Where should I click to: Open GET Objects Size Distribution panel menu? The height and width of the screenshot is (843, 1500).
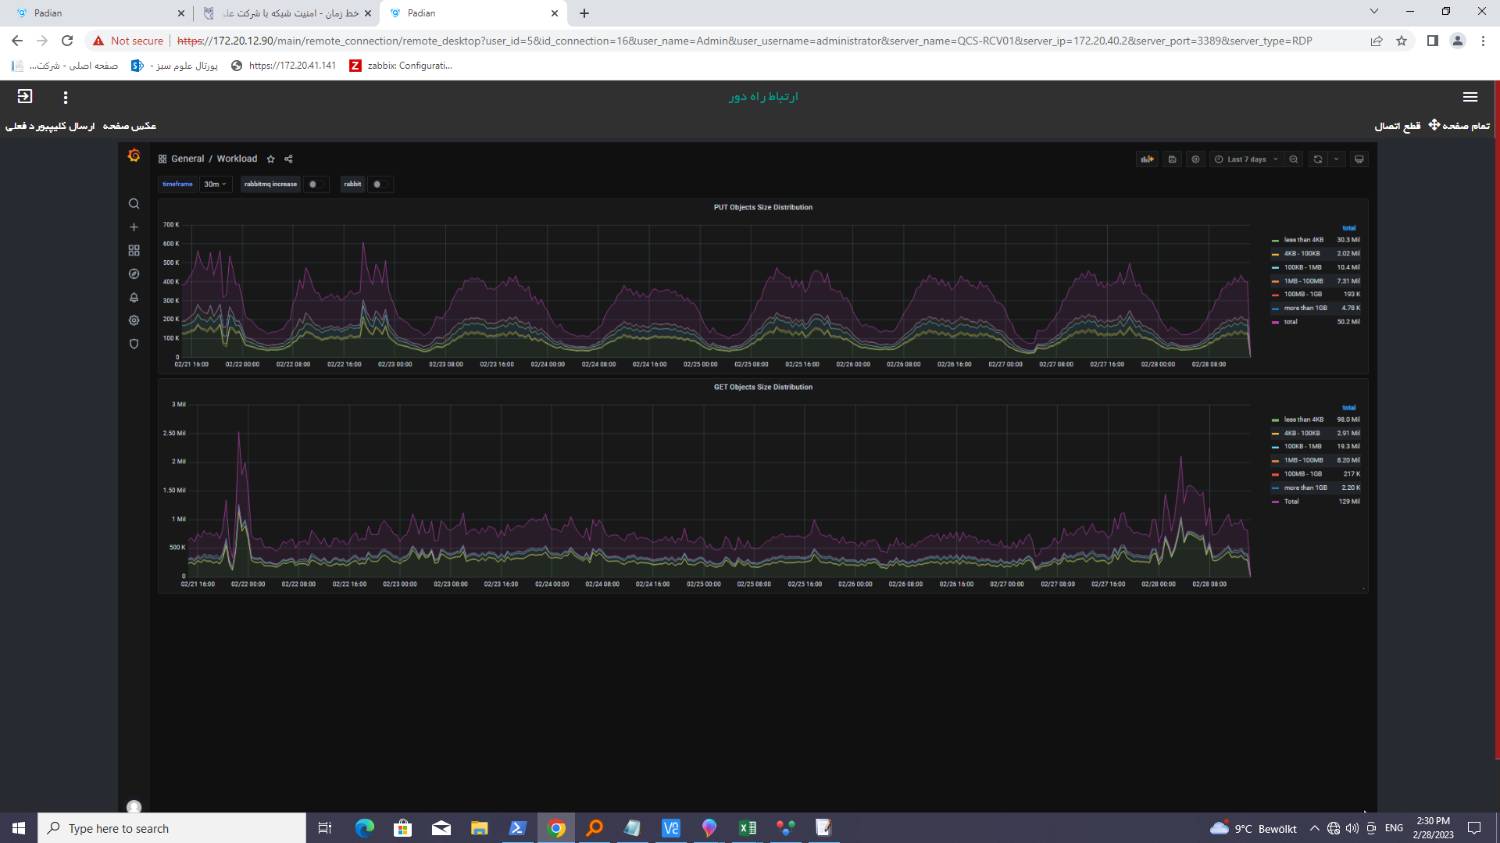[763, 387]
